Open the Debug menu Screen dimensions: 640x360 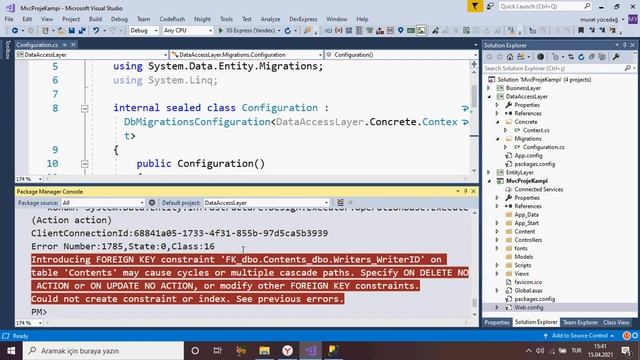coord(119,19)
